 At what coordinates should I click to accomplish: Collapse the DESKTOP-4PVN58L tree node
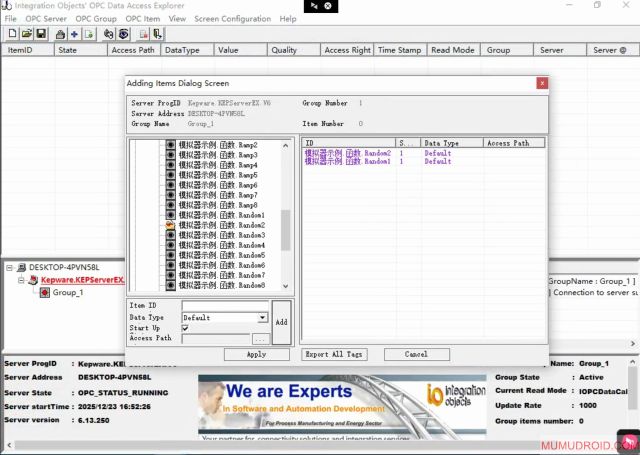[9, 268]
